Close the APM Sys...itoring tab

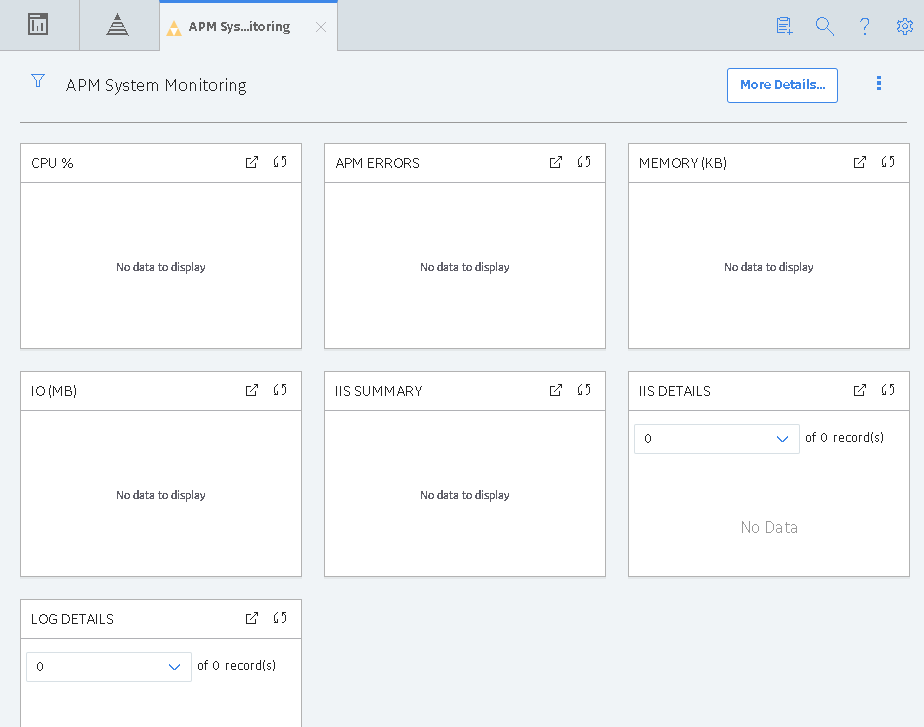tap(321, 27)
